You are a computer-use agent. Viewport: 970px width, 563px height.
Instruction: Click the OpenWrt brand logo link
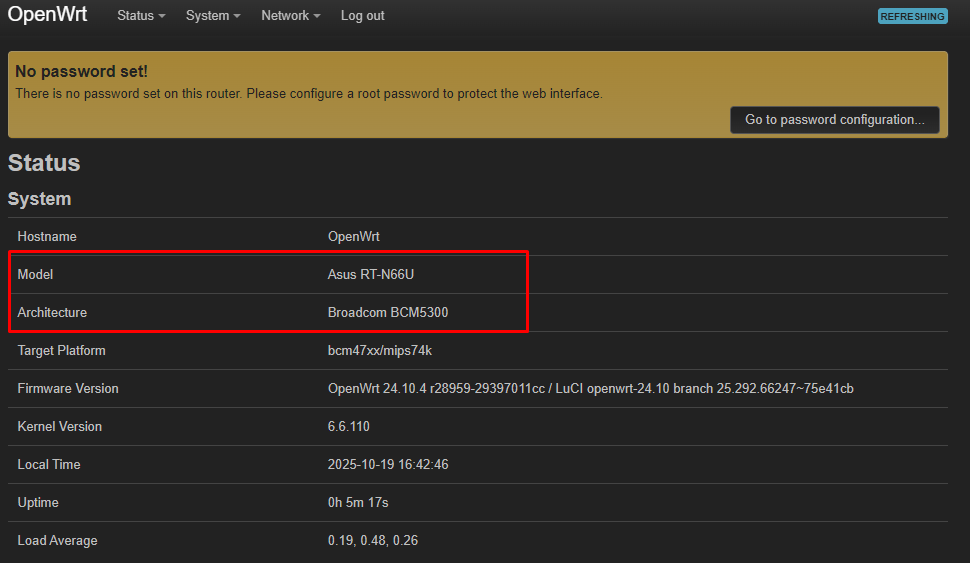point(48,14)
